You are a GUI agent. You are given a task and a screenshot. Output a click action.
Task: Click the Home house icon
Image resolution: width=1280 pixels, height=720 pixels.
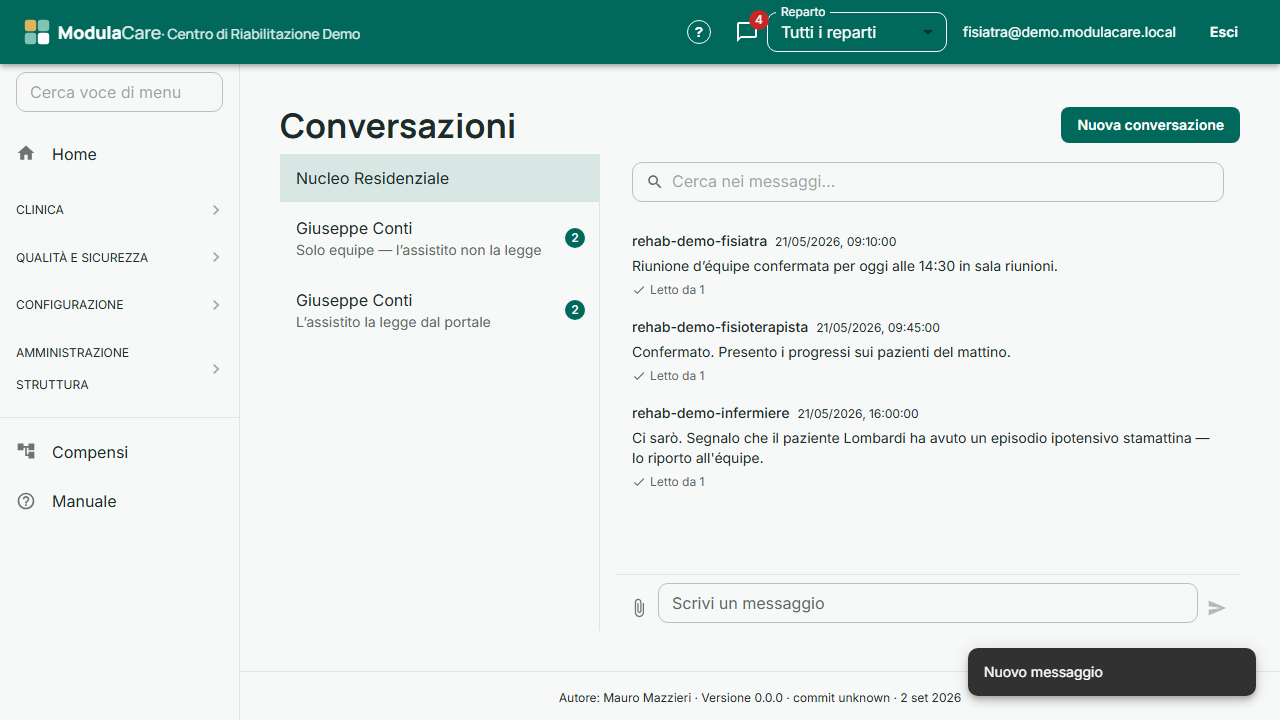click(x=26, y=154)
